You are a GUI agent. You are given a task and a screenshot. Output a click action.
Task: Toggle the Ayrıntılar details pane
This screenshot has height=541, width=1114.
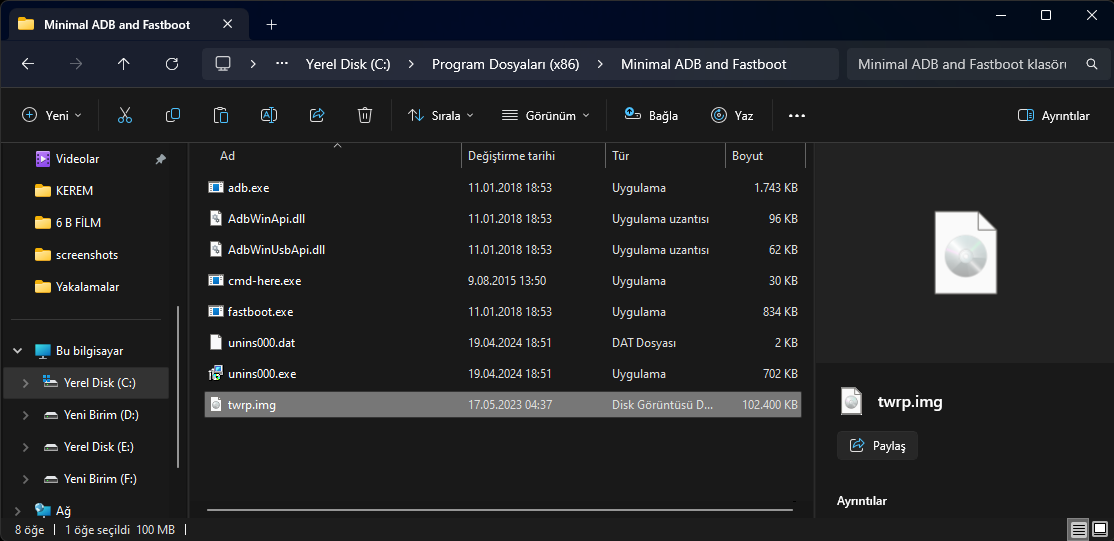1054,115
